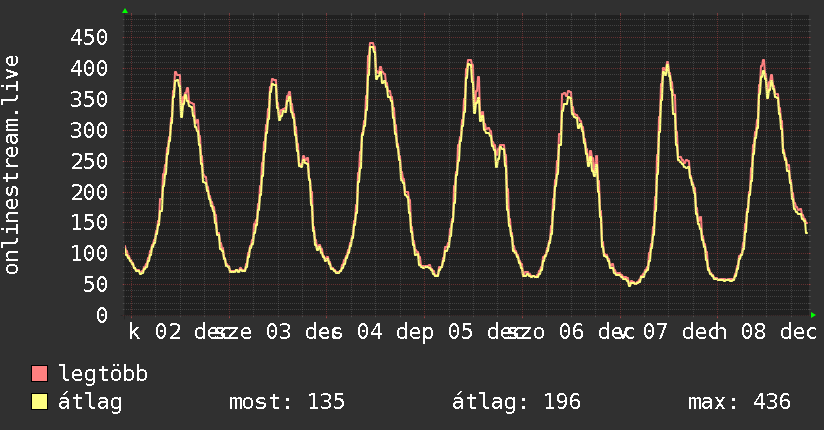Screen dimensions: 824x430
Task: Select the legtöbb legend label
Action: [103, 373]
